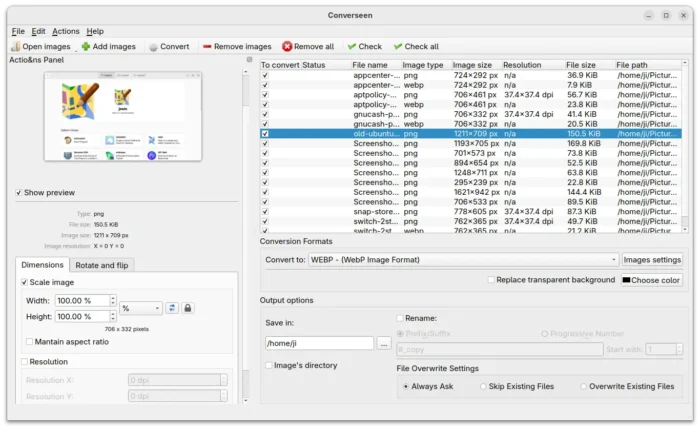Click the Images settings button

point(652,260)
